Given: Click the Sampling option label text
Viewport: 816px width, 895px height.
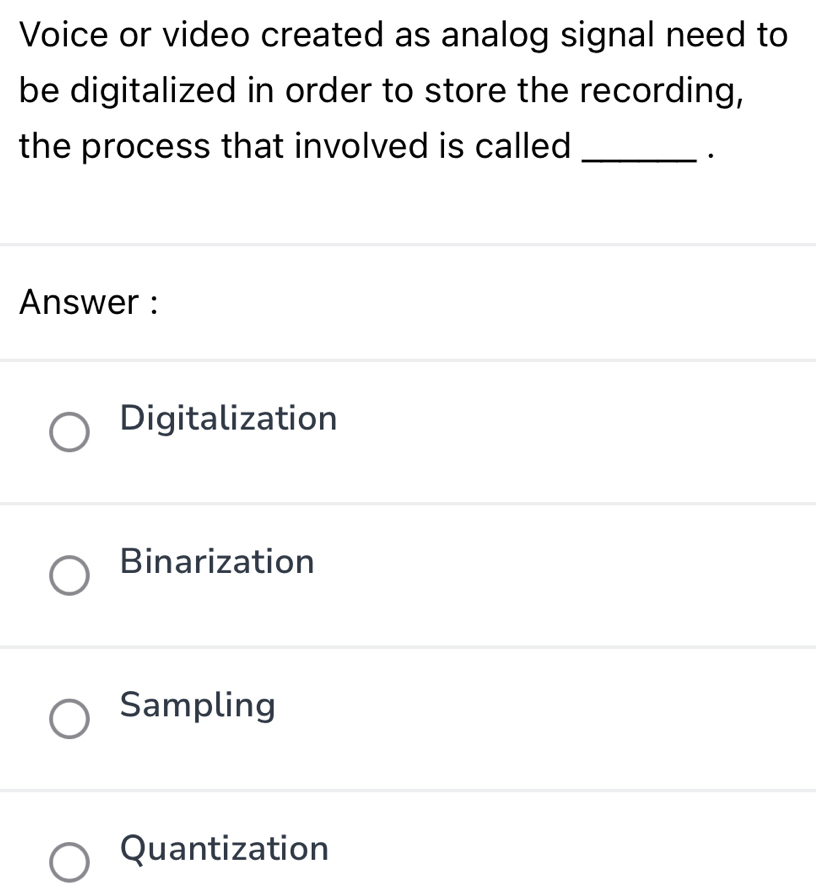Looking at the screenshot, I should tap(197, 706).
